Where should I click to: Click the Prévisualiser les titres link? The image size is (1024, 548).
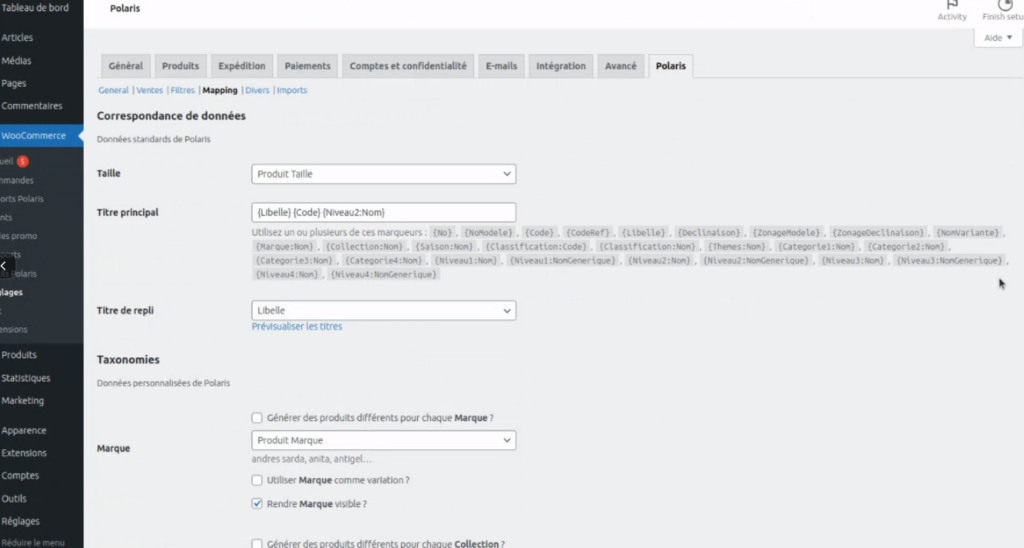point(297,327)
